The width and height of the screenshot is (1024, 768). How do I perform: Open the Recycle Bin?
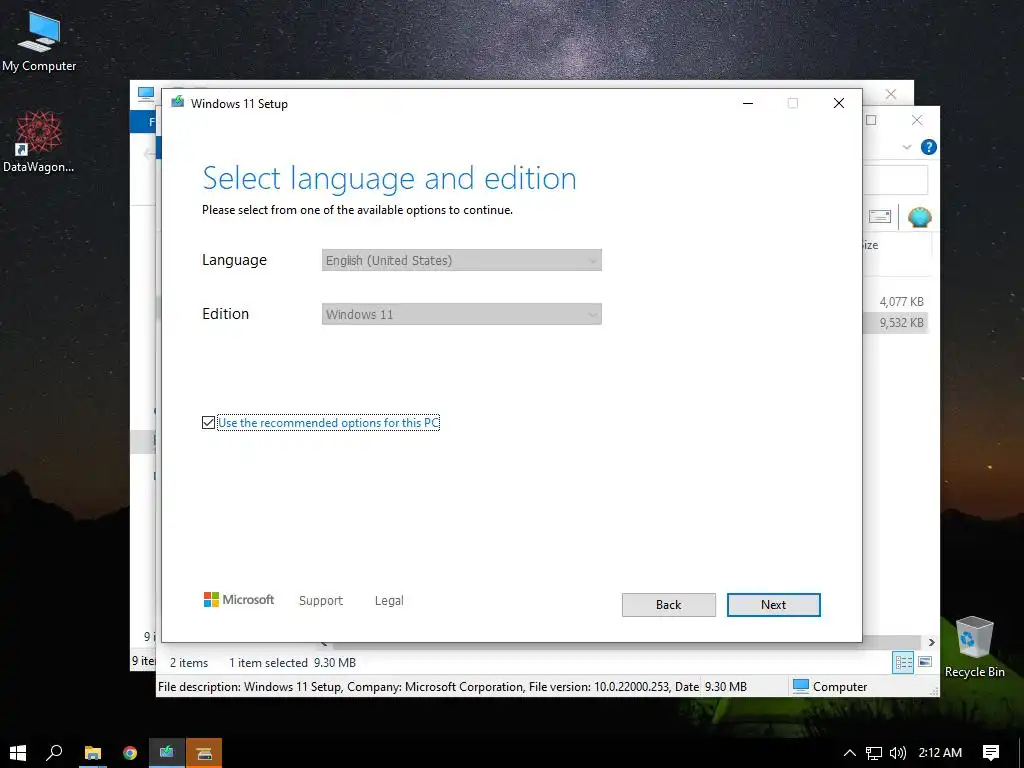pyautogui.click(x=974, y=647)
